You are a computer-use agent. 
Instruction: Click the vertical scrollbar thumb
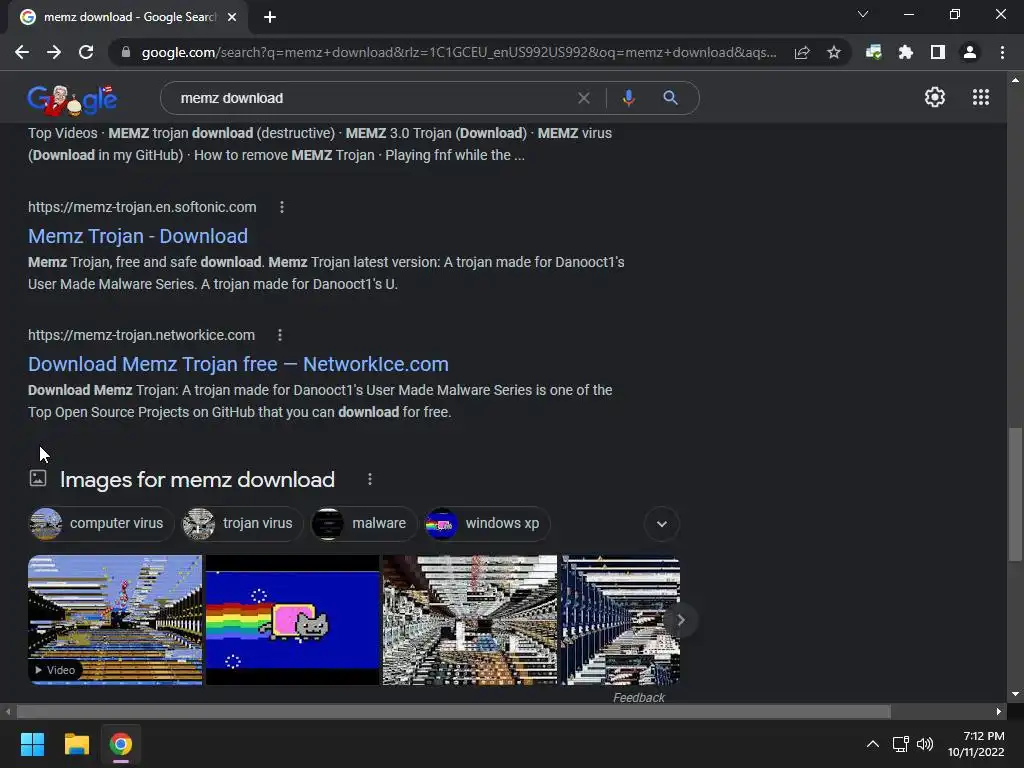[x=1015, y=494]
